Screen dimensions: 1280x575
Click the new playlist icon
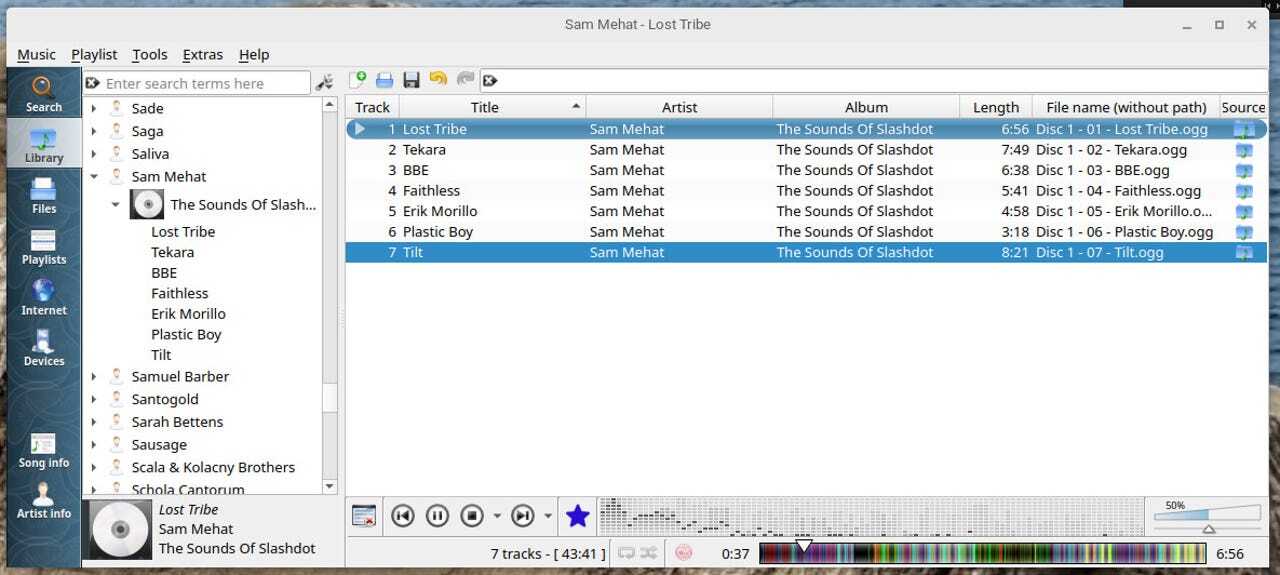pos(358,80)
